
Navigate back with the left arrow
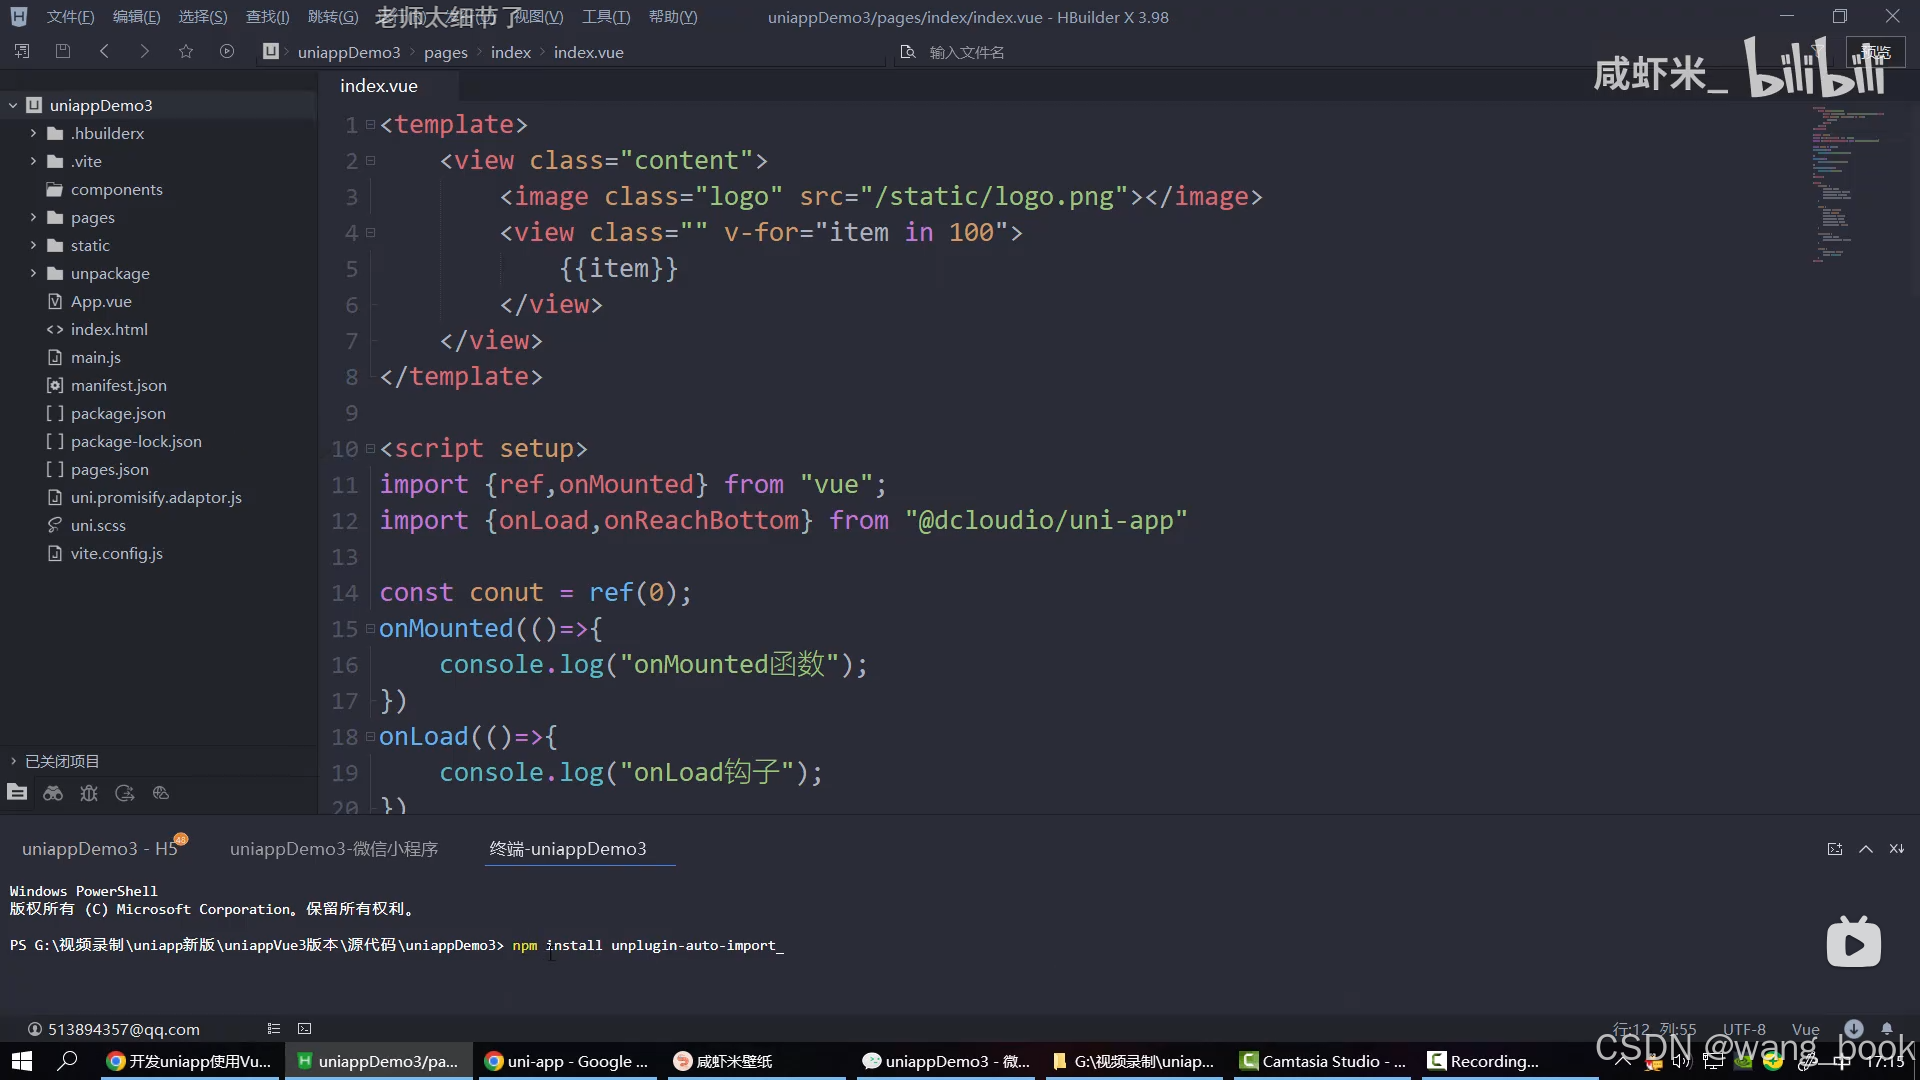tap(104, 51)
